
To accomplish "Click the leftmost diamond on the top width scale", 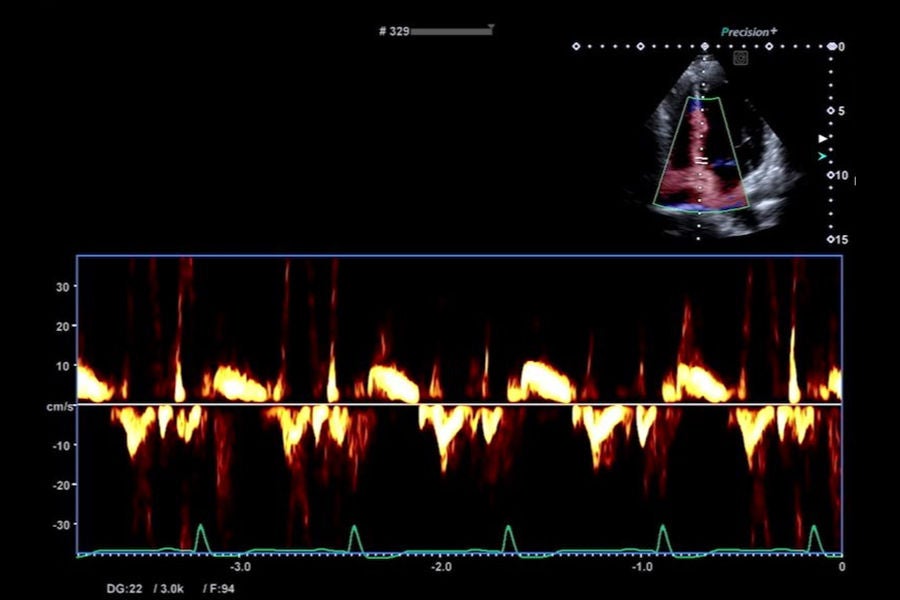I will (576, 47).
